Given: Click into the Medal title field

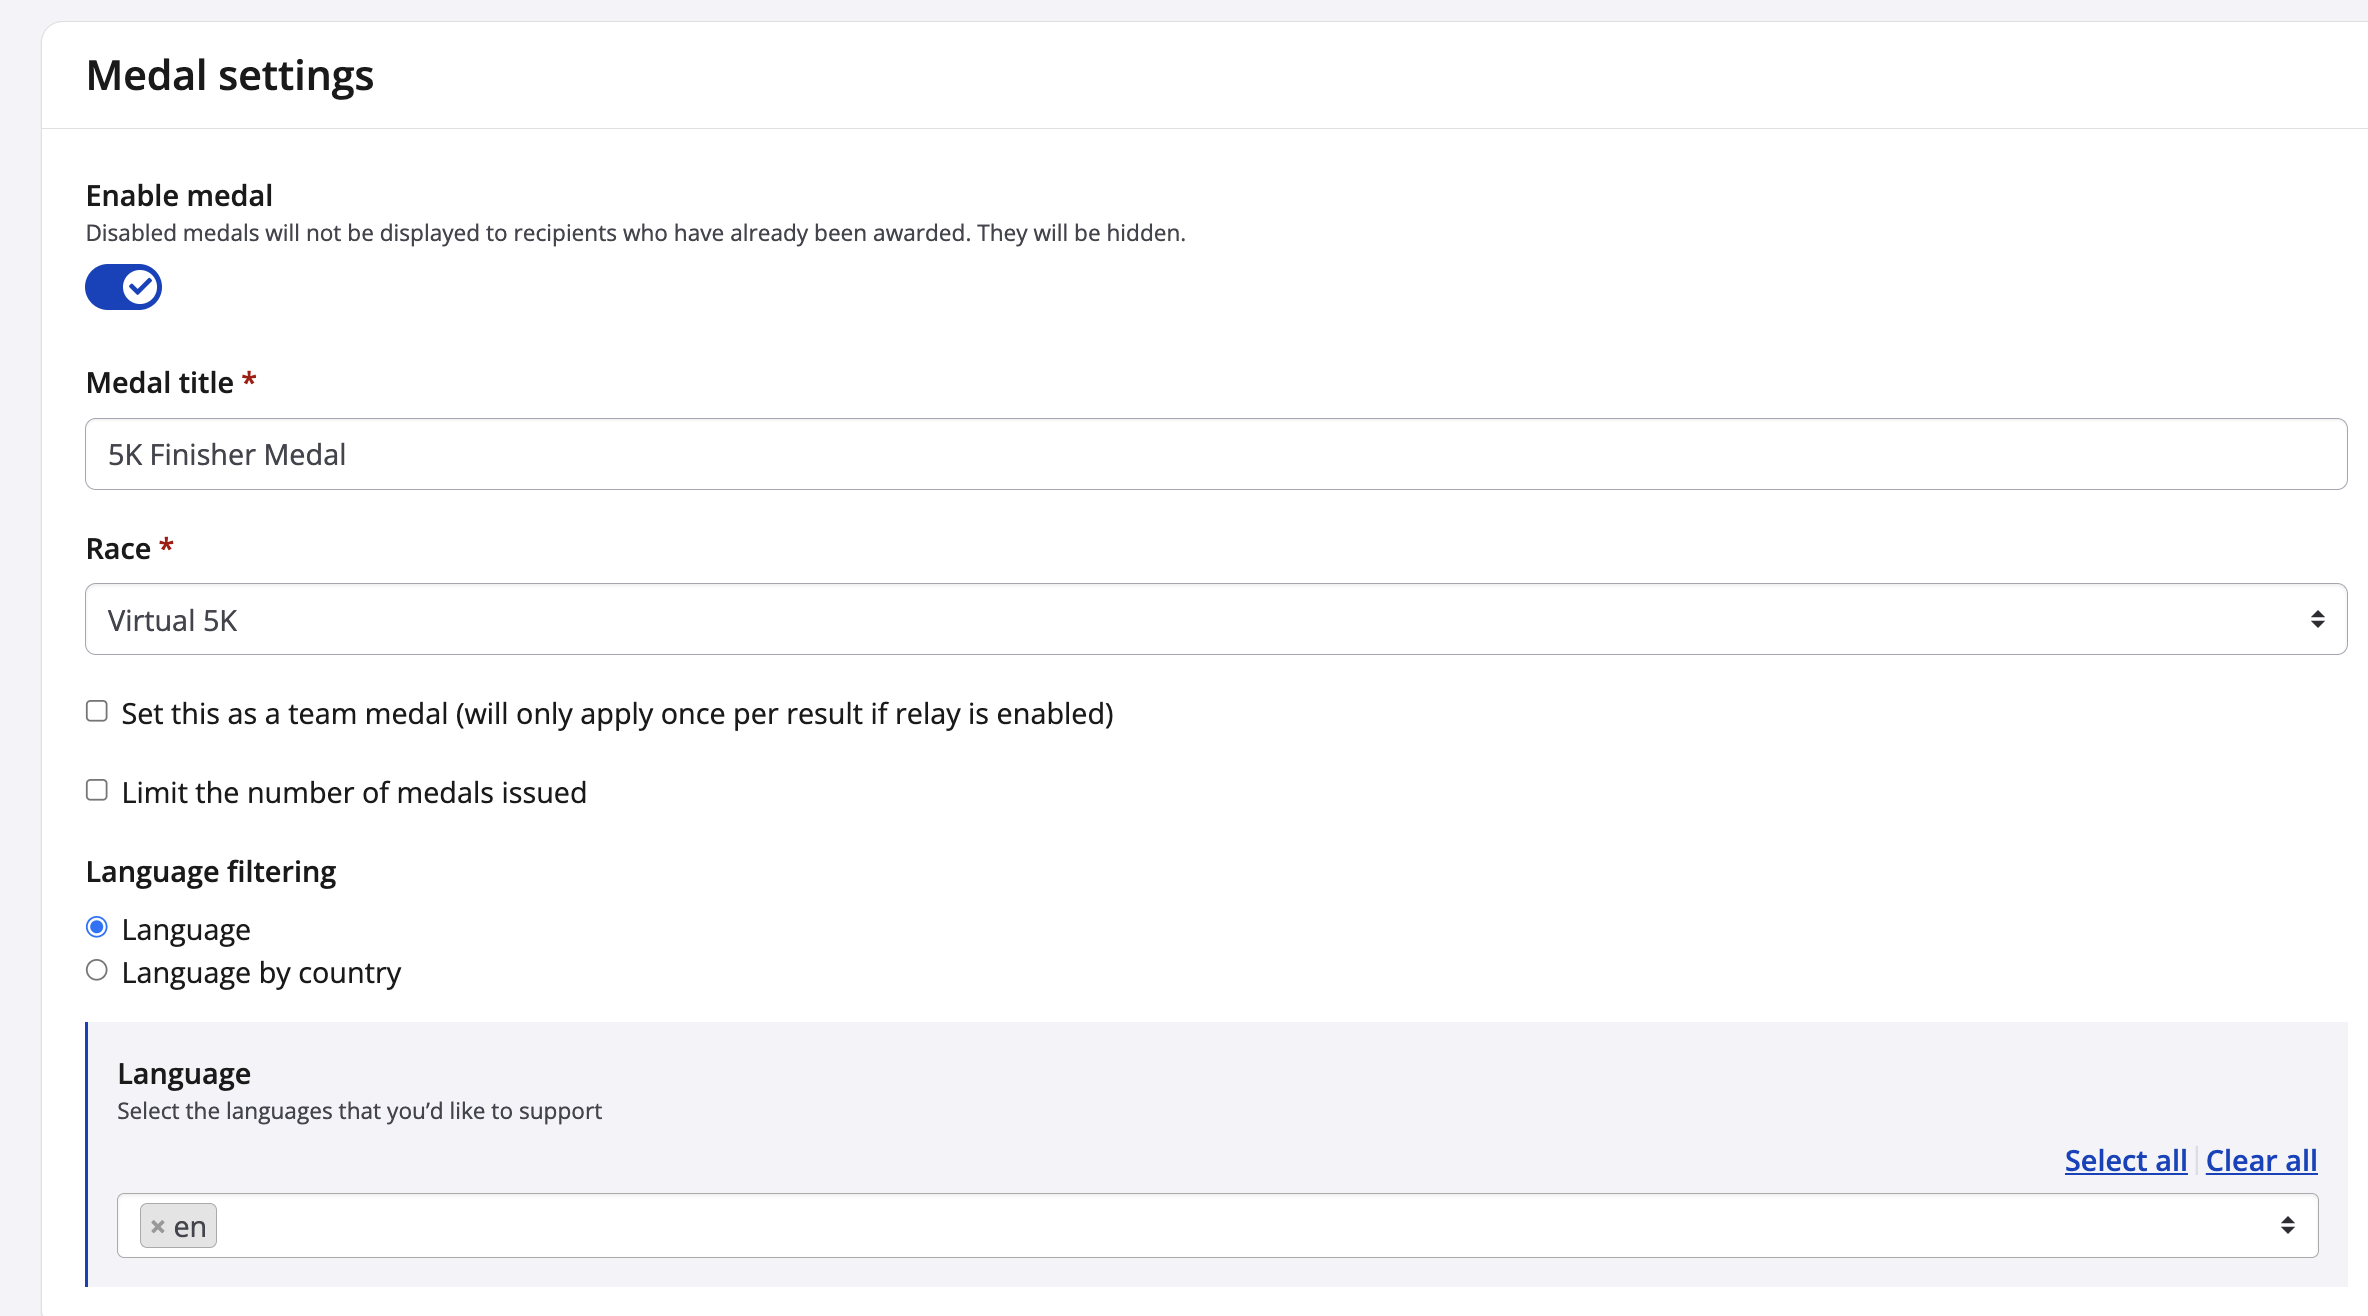Looking at the screenshot, I should tap(1215, 454).
